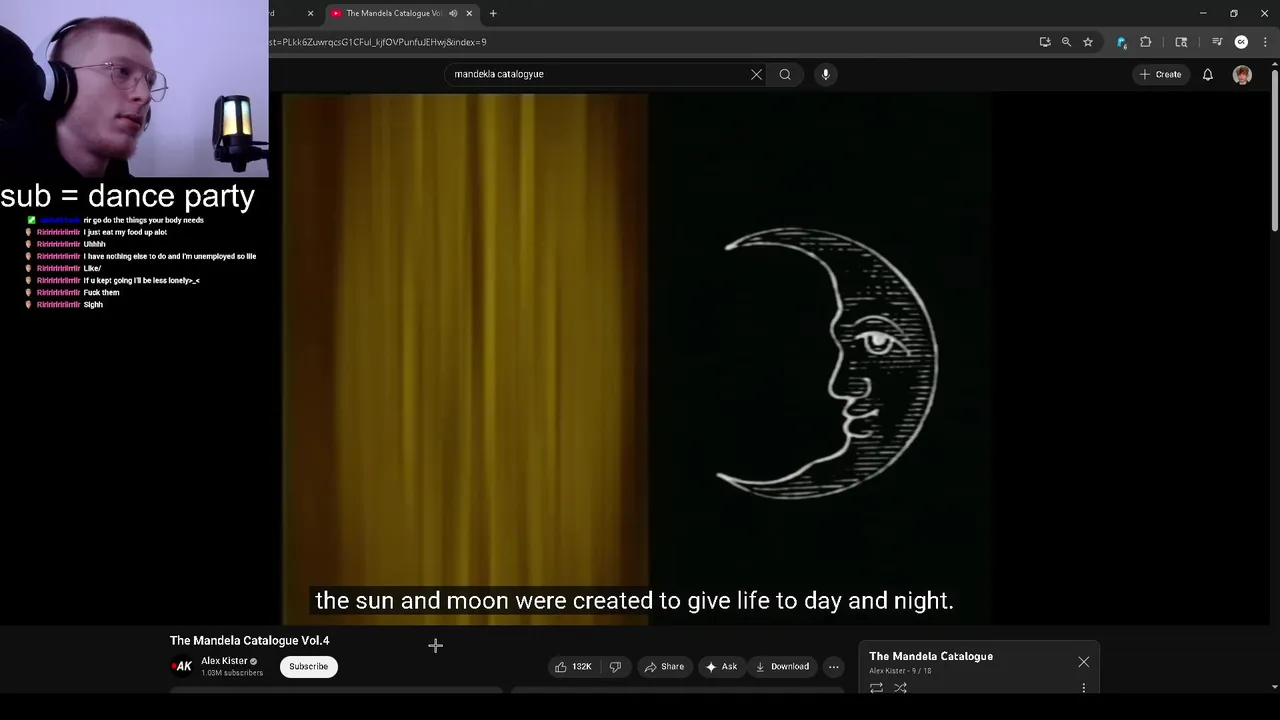This screenshot has width=1280, height=720.
Task: Clear the YouTube search box text
Action: (756, 74)
